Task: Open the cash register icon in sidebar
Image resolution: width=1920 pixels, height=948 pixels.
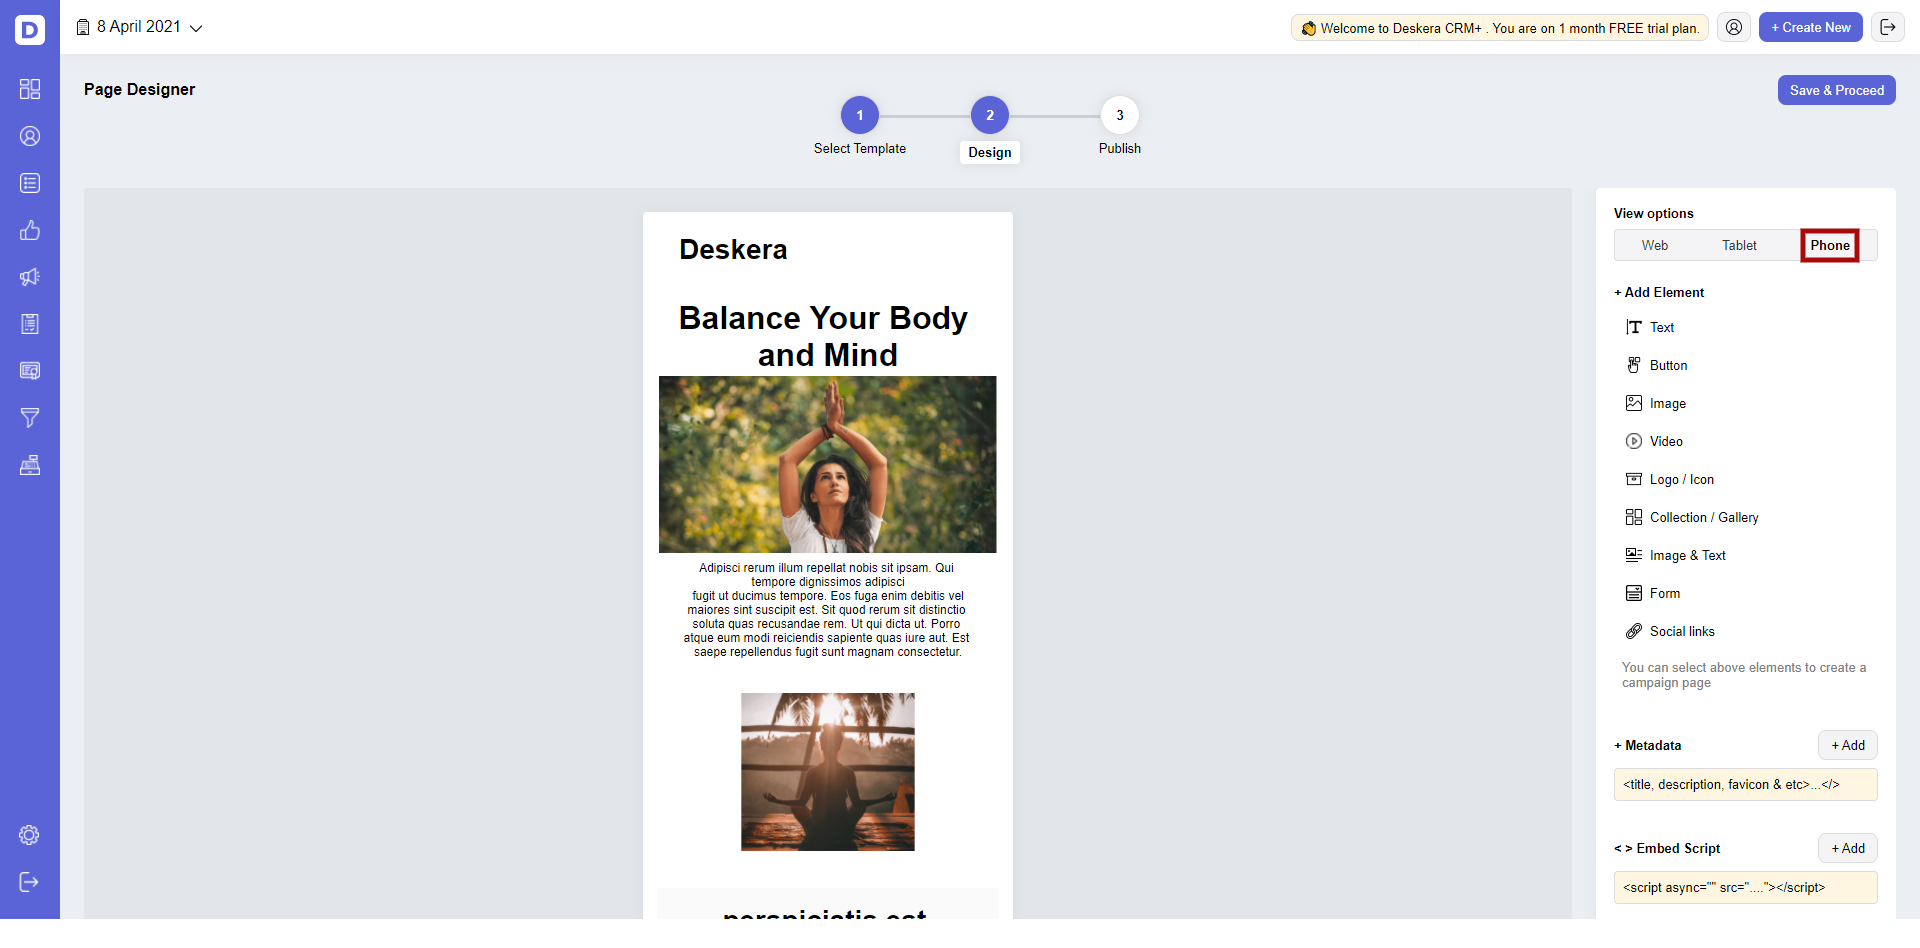Action: (30, 465)
